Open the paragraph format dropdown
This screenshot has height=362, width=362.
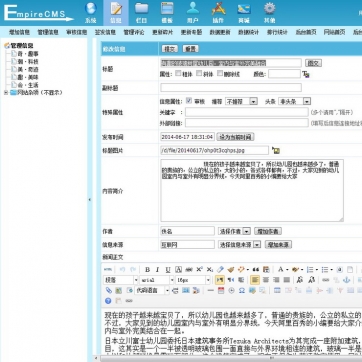click(121, 280)
